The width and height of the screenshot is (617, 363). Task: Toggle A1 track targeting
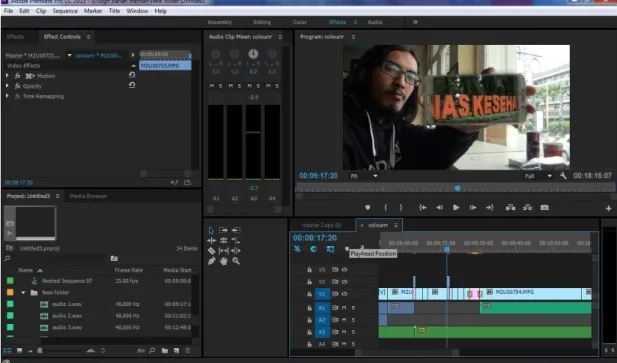coord(322,308)
